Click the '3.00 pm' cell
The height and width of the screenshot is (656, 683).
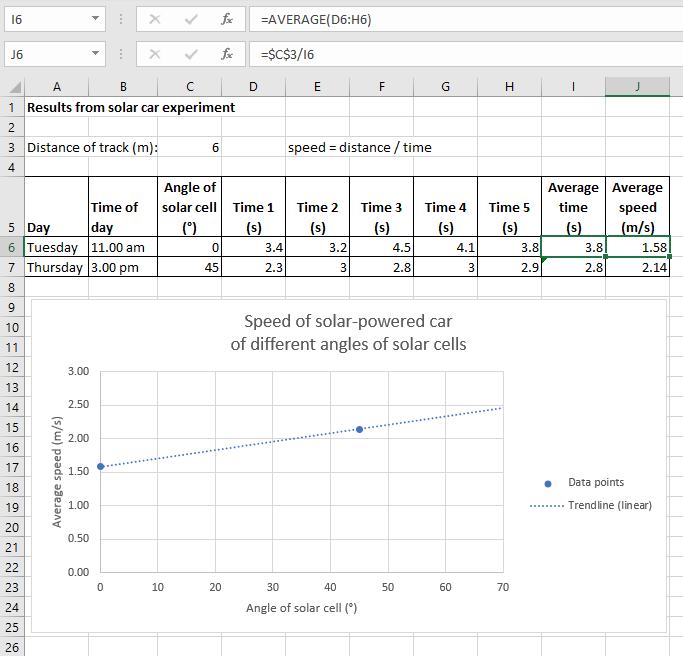tap(123, 267)
